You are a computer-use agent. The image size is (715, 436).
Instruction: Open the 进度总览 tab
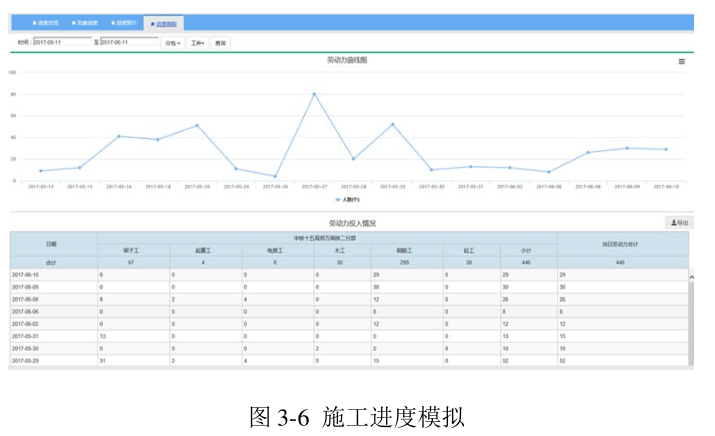(46, 23)
